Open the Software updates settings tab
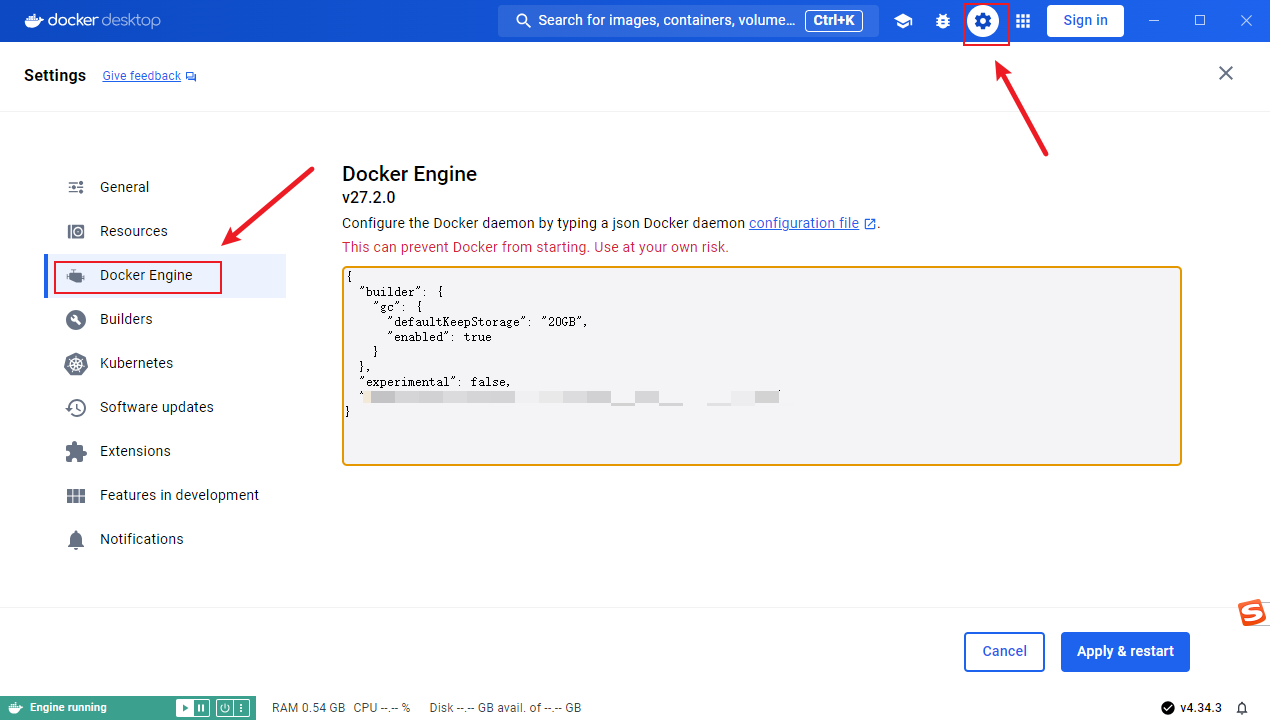The image size is (1270, 720). 165,407
